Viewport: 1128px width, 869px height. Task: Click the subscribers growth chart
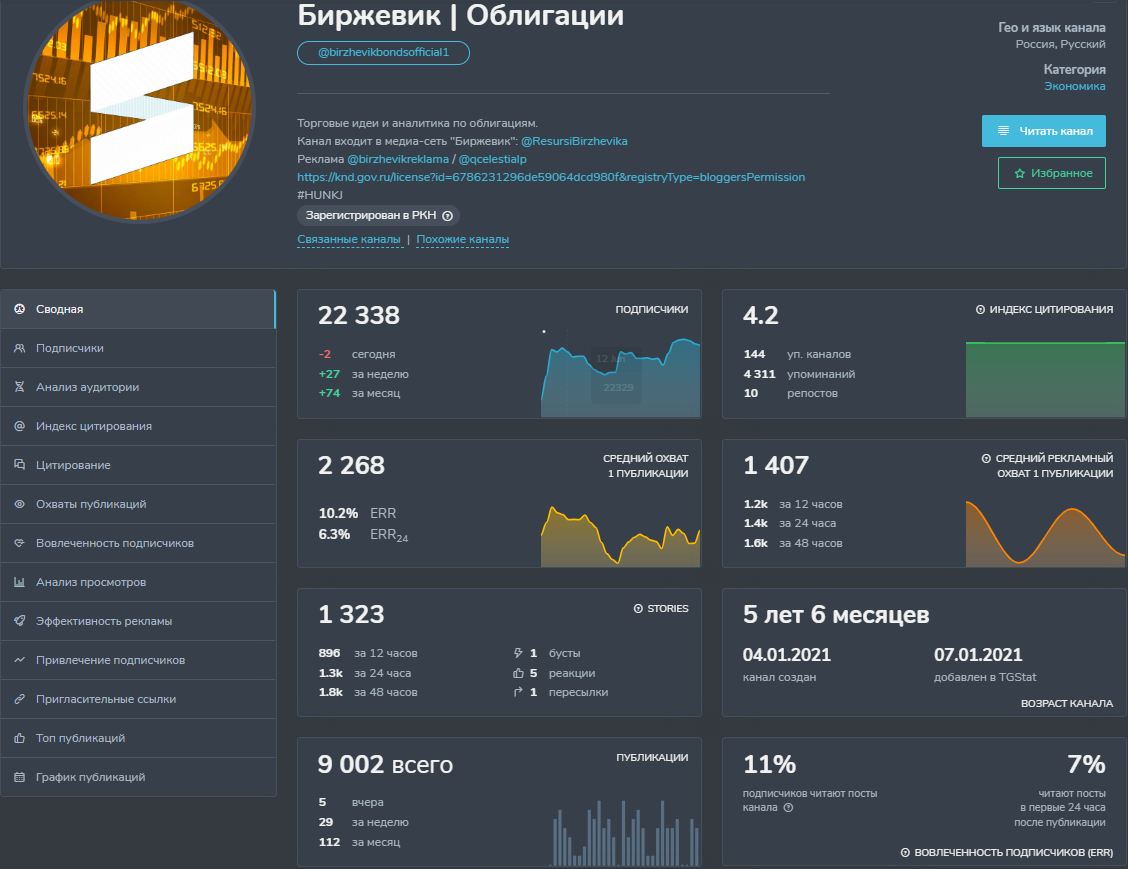pyautogui.click(x=620, y=376)
